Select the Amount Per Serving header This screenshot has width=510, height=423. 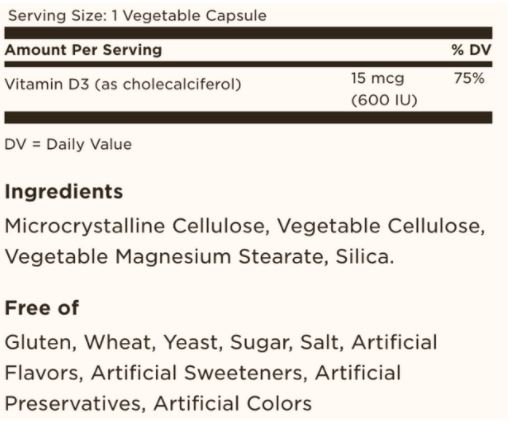[83, 50]
